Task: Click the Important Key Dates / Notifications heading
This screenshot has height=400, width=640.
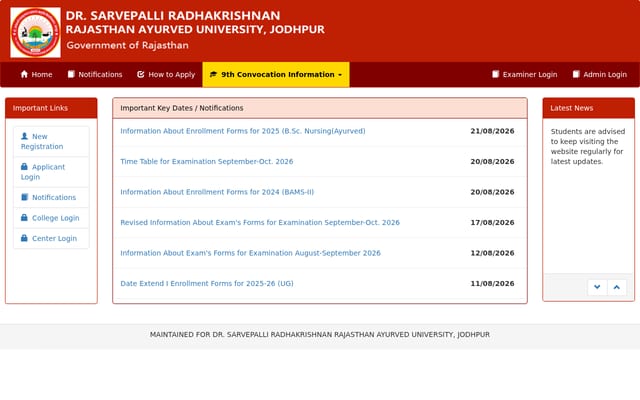Action: (x=320, y=108)
